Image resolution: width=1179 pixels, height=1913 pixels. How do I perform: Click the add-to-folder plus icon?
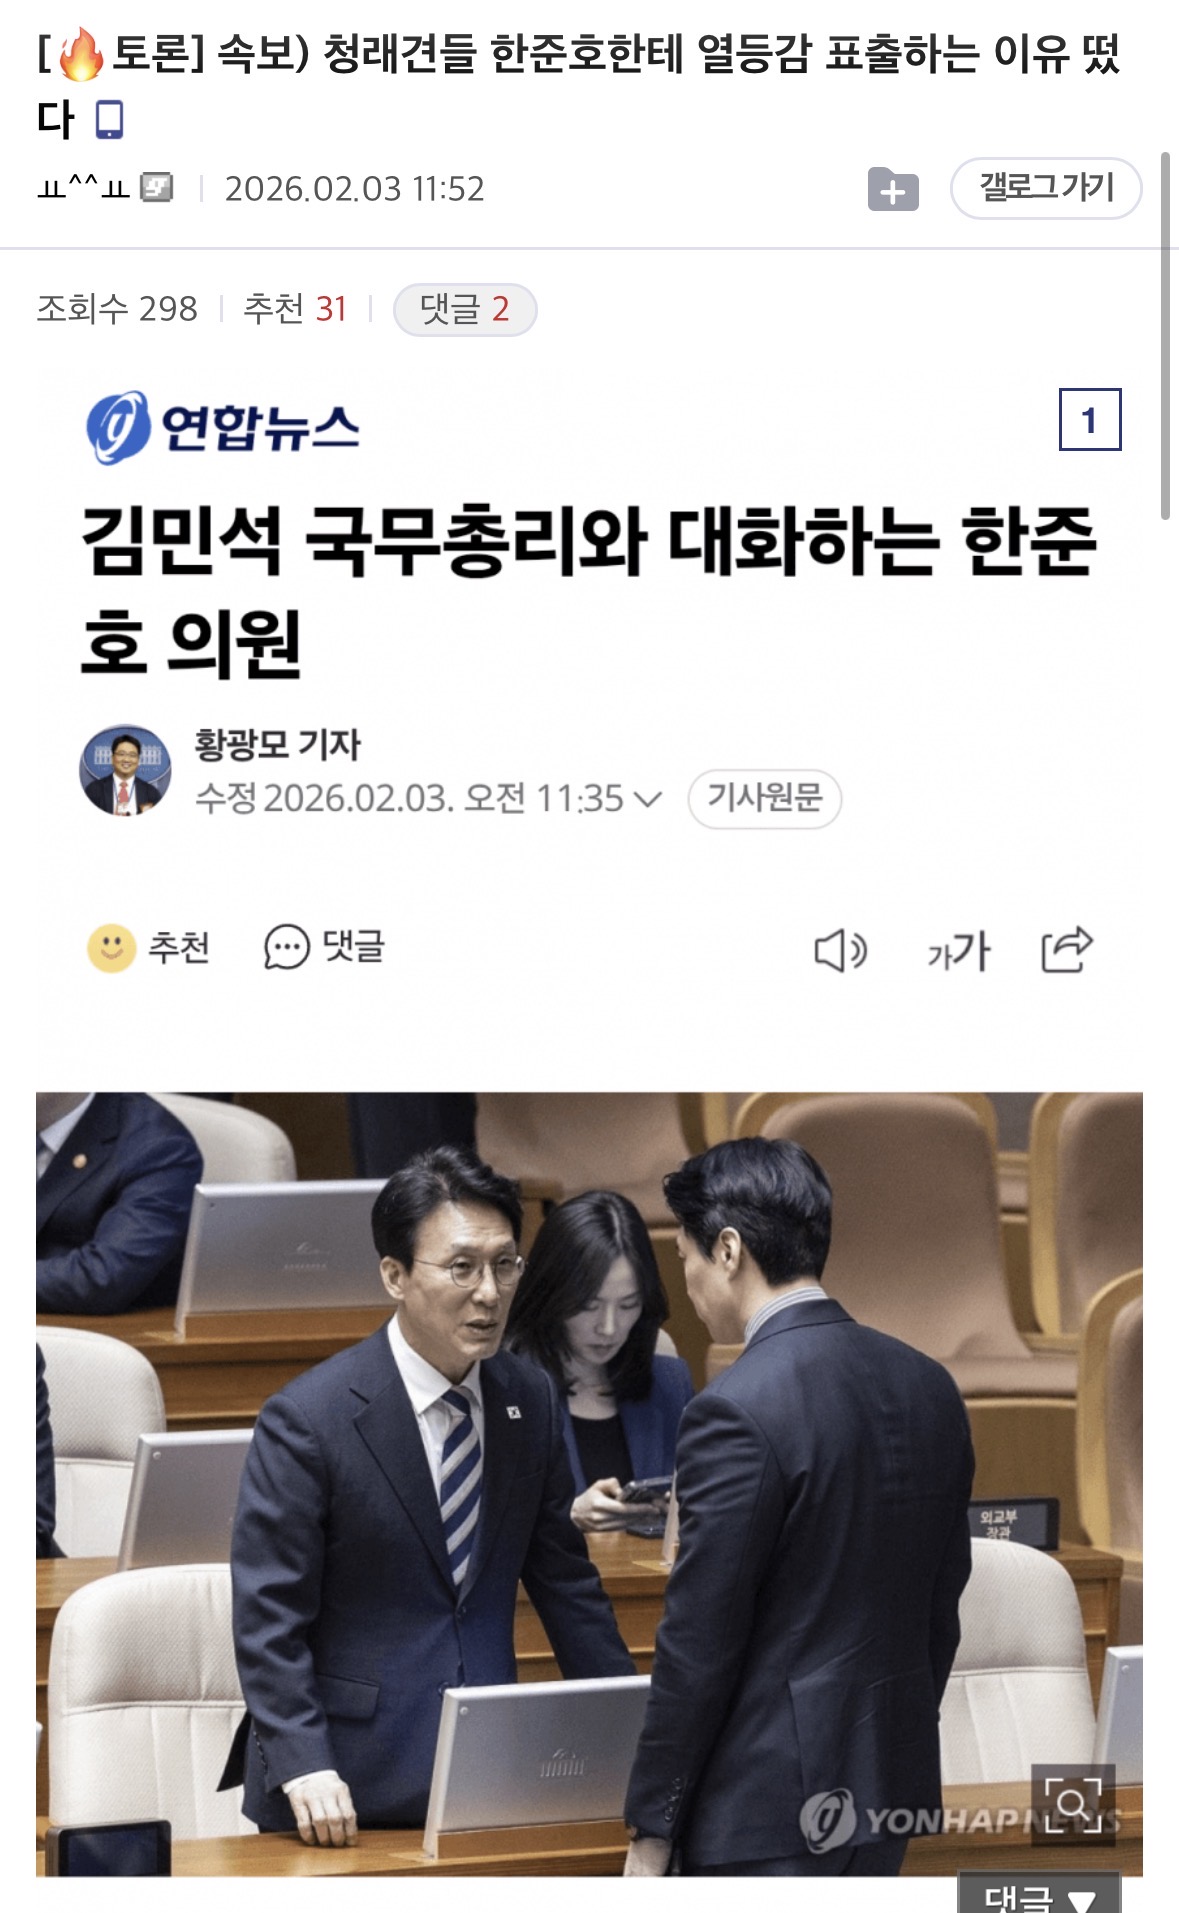(893, 189)
